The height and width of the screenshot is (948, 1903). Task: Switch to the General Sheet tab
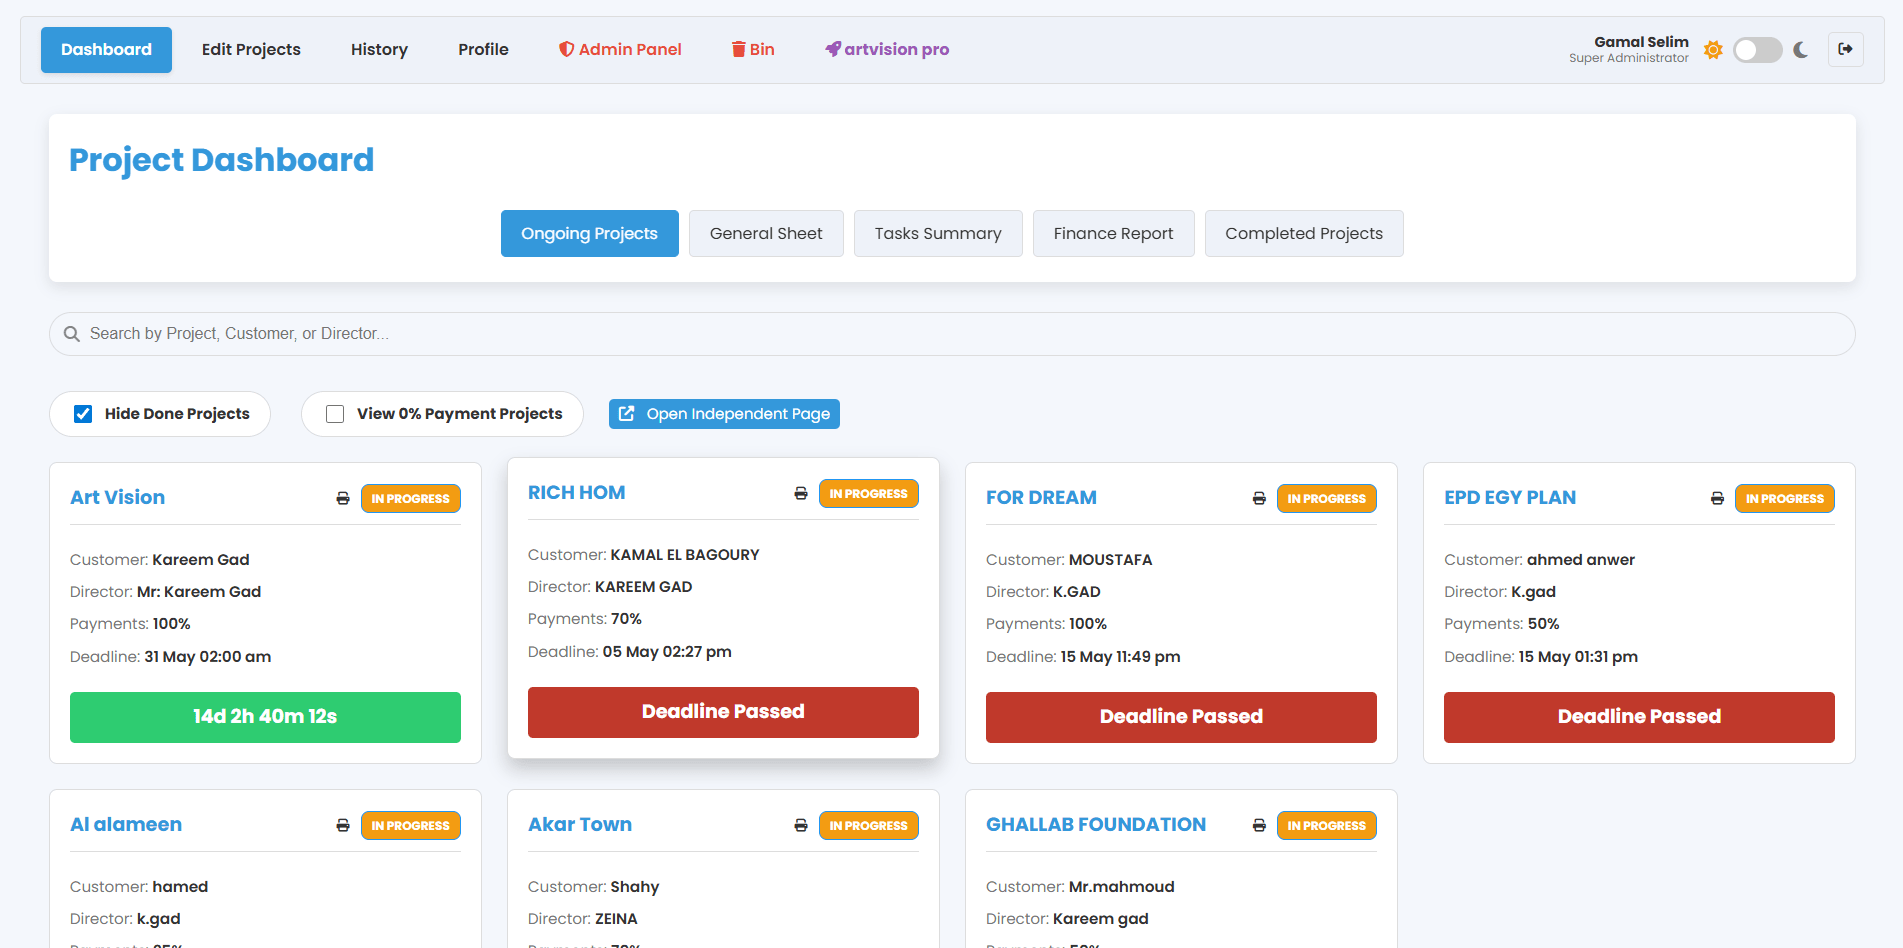pyautogui.click(x=766, y=233)
